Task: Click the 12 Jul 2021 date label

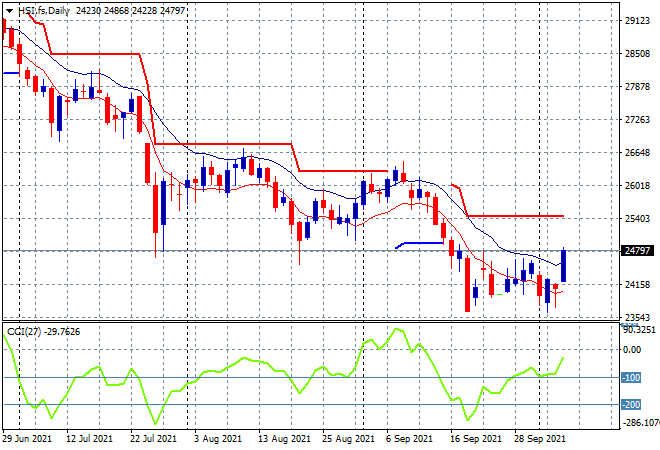Action: (x=89, y=439)
